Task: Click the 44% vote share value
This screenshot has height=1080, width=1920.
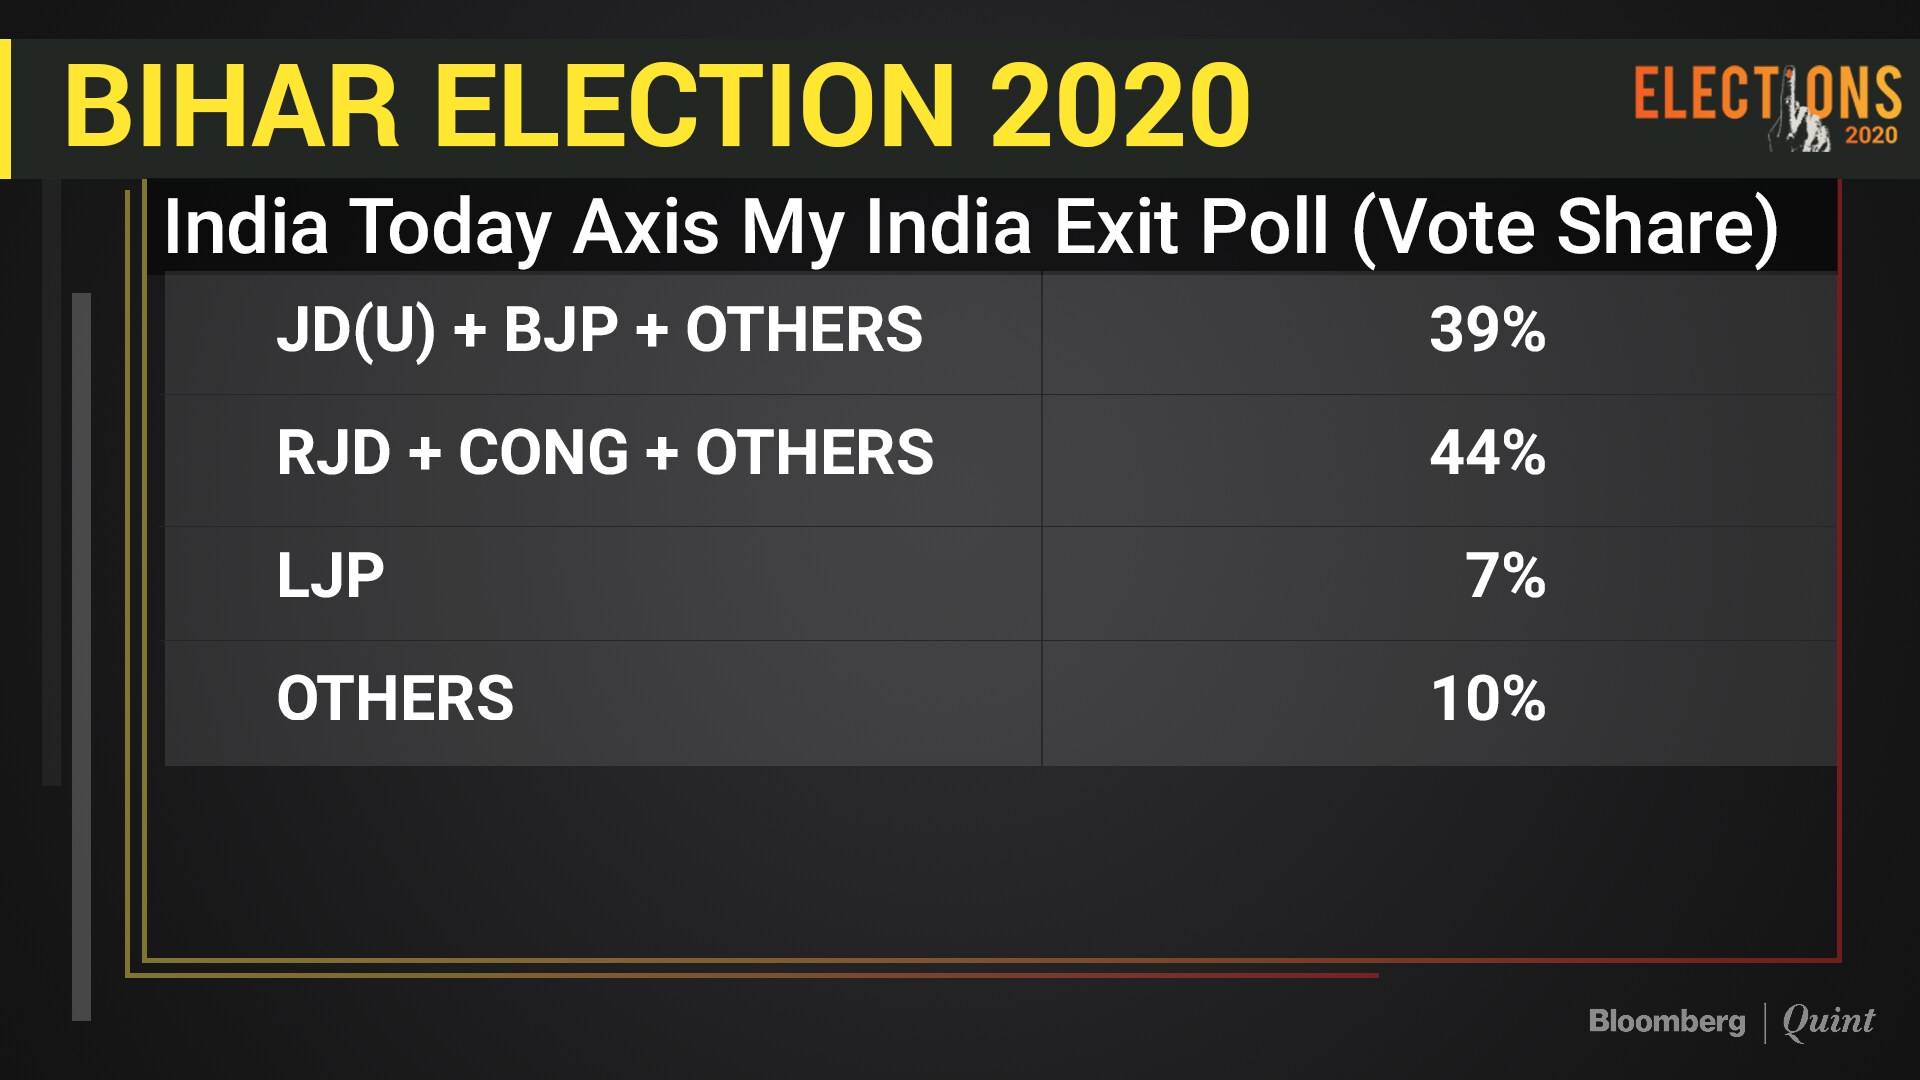Action: [x=1487, y=453]
